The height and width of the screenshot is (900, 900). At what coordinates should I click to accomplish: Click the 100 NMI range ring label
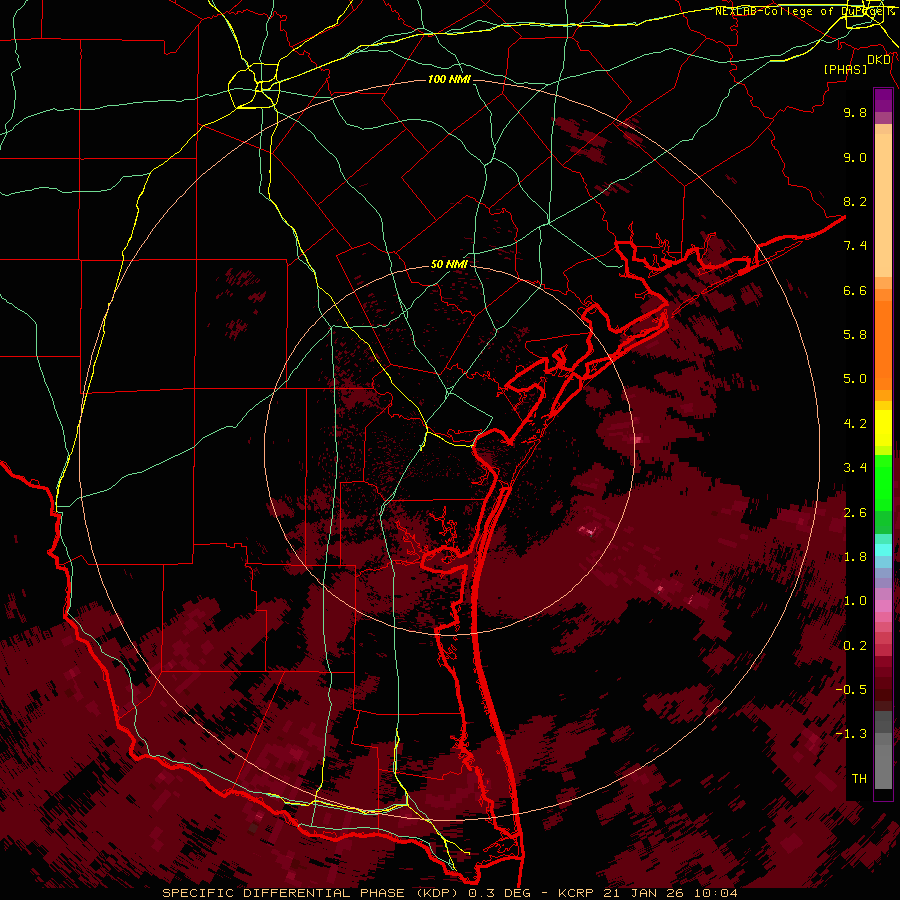coord(449,79)
